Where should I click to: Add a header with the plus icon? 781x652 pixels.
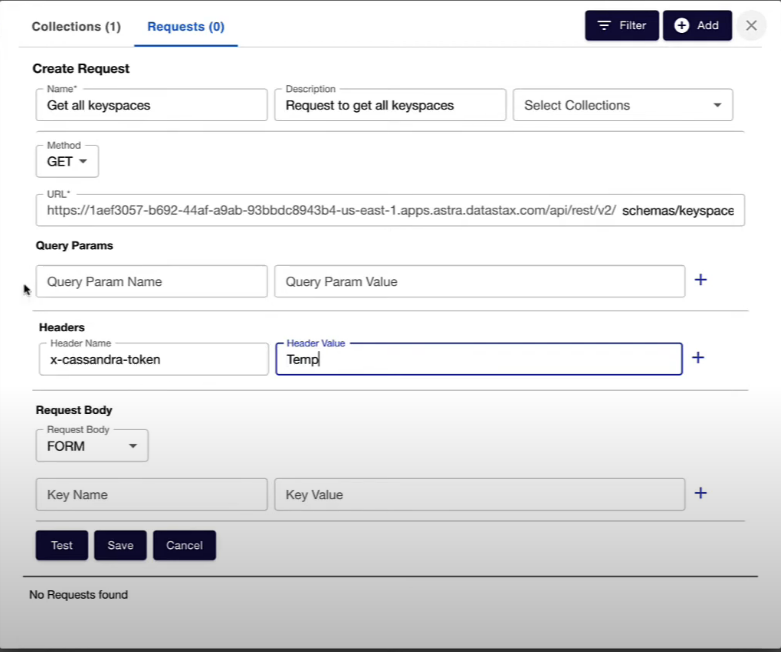click(698, 358)
